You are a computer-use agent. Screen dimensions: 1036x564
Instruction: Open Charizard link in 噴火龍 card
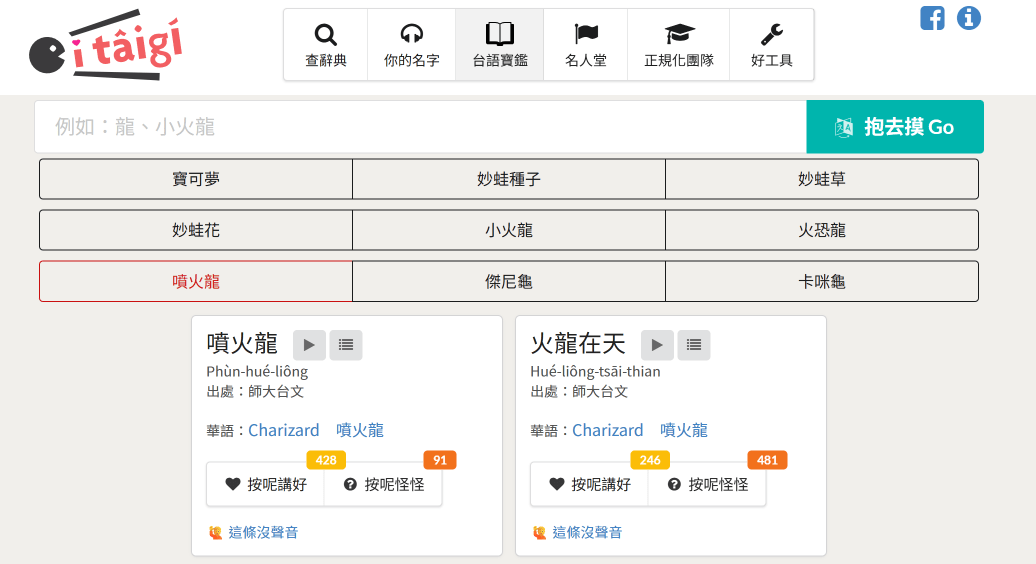(x=283, y=431)
